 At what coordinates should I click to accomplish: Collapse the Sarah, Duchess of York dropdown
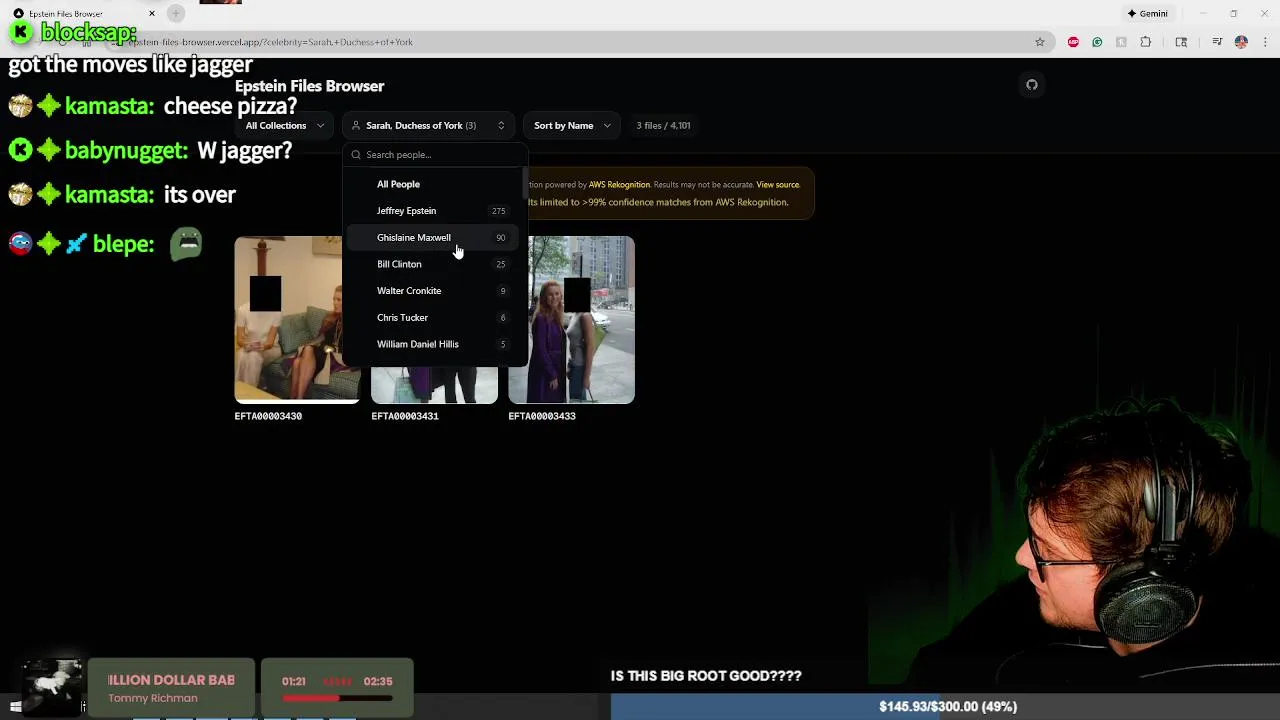[428, 126]
